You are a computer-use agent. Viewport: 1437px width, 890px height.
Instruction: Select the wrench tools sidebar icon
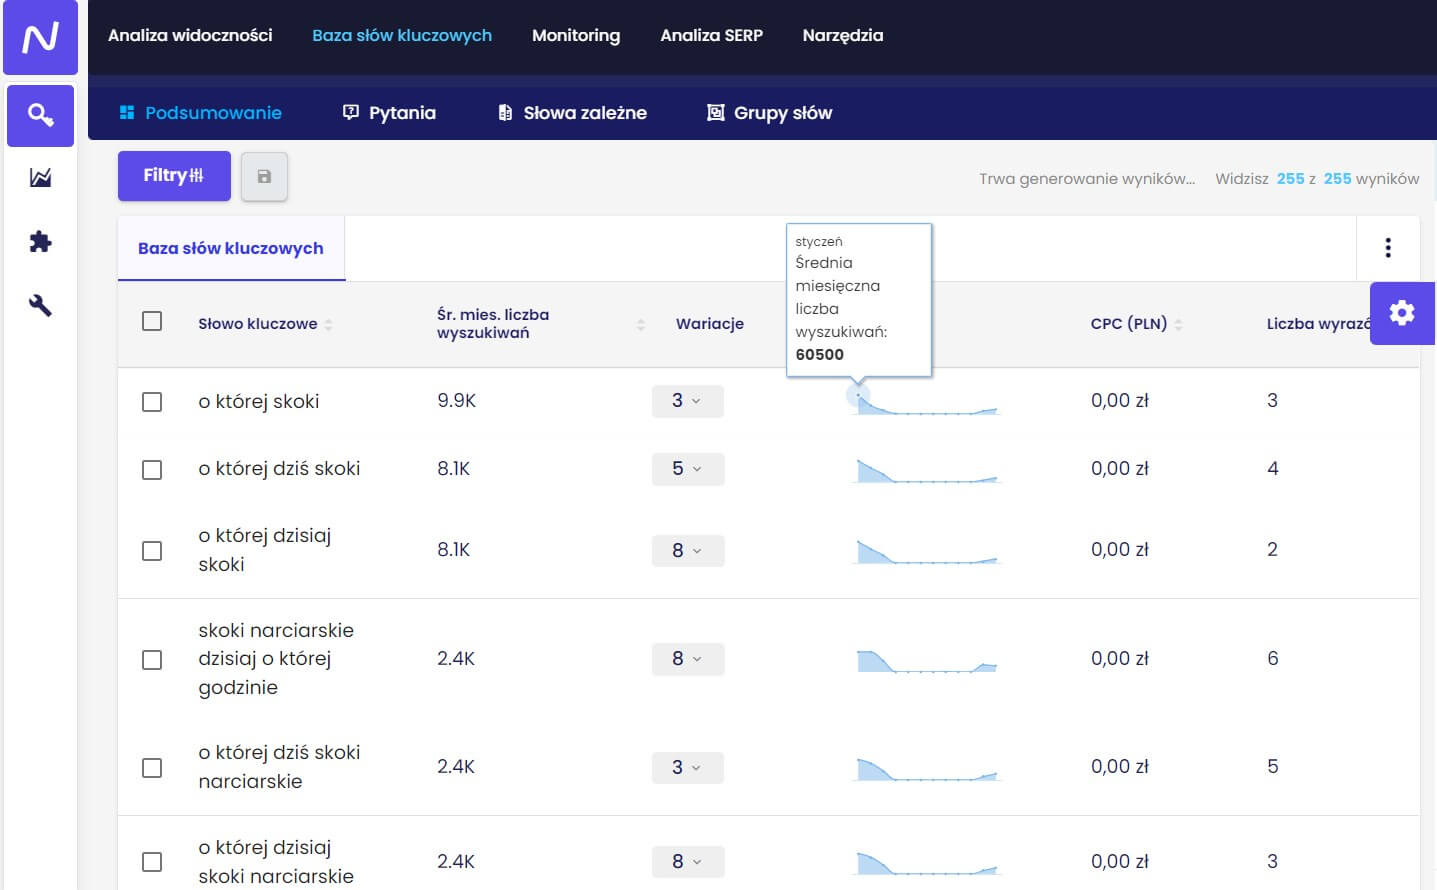(40, 306)
